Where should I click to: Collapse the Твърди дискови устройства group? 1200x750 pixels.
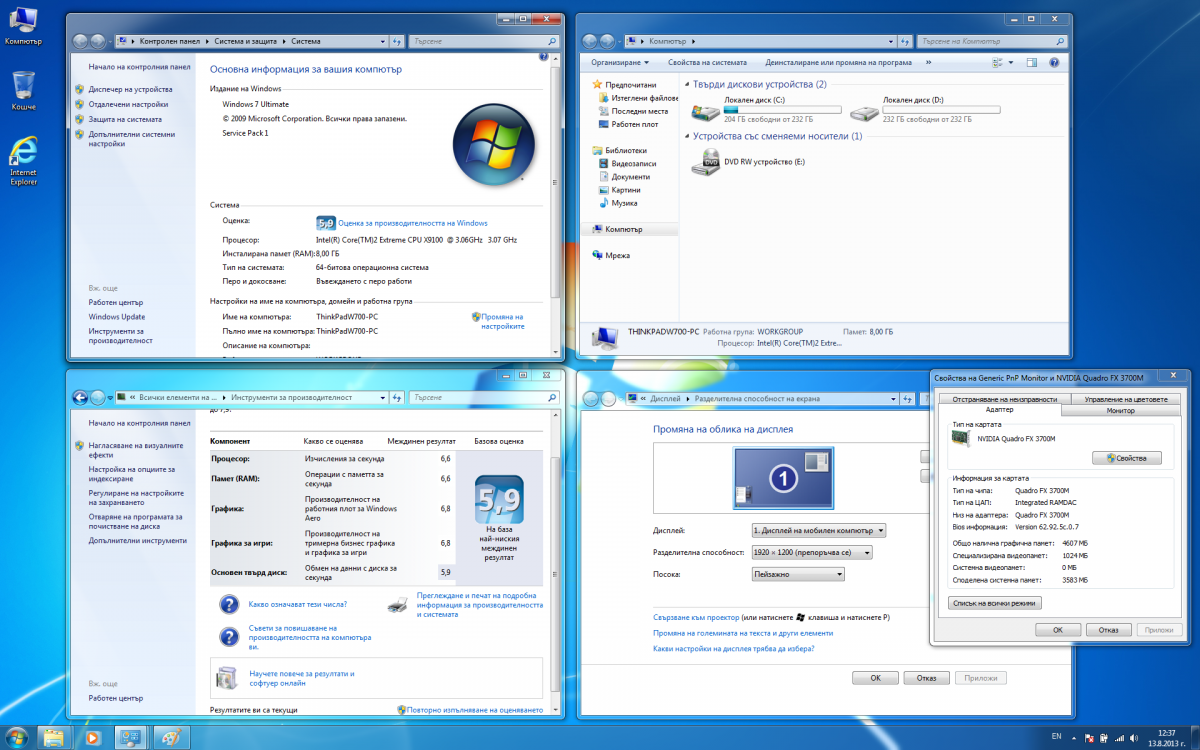click(x=686, y=85)
